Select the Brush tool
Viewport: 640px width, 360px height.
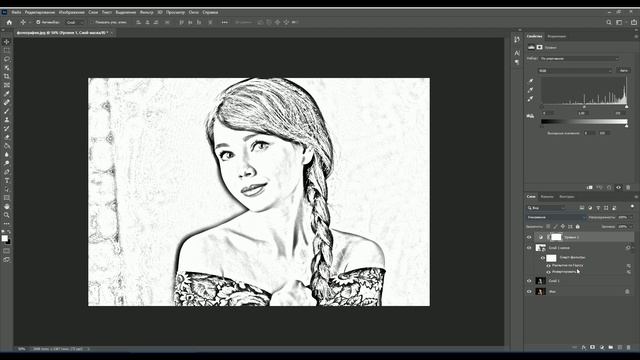pyautogui.click(x=7, y=111)
